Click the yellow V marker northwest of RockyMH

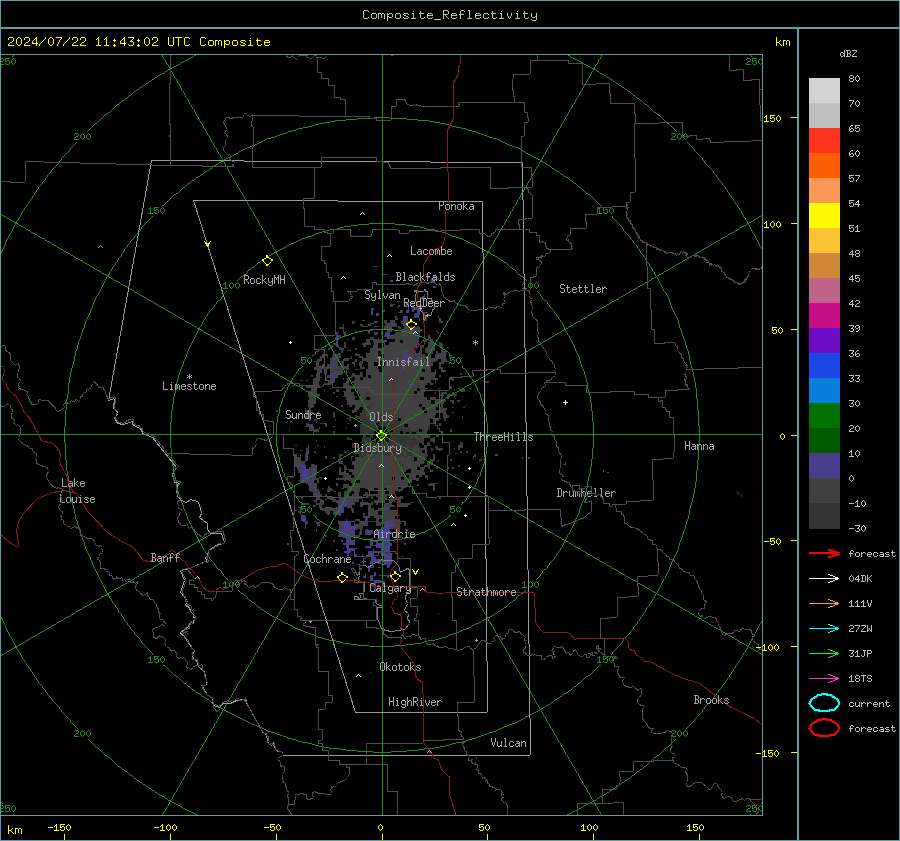point(208,244)
